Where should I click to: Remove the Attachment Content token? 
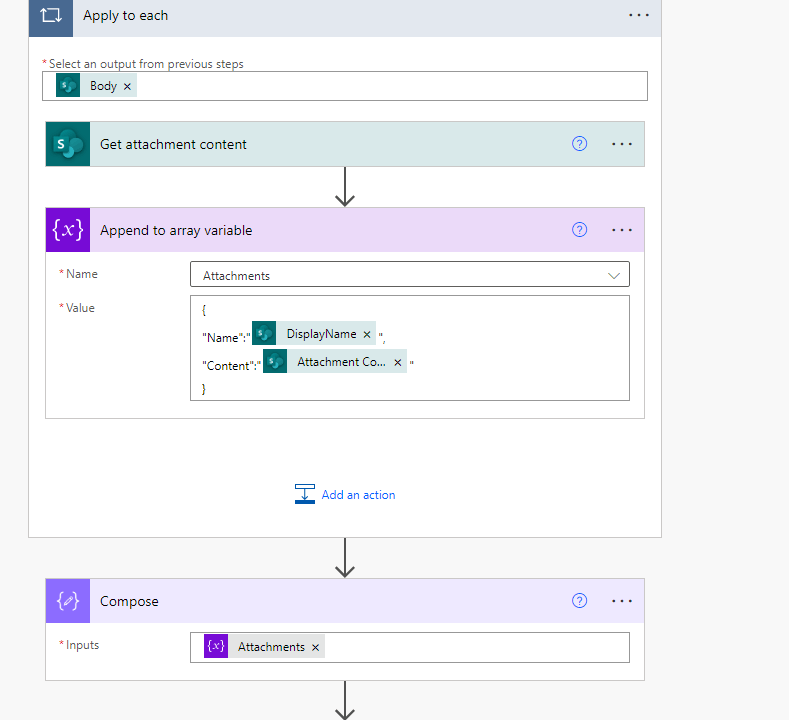(398, 362)
